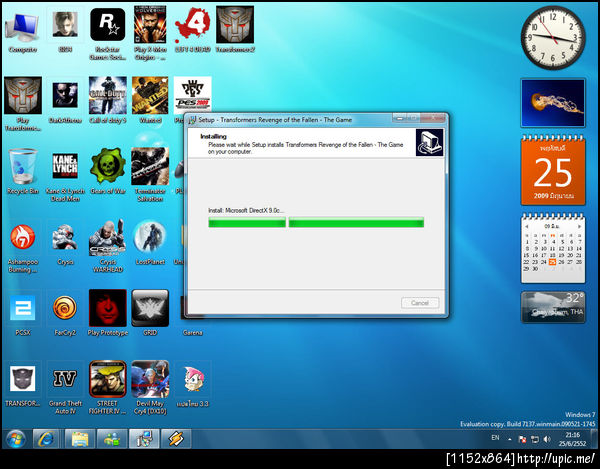
Task: Open the Windows Start menu orb
Action: pyautogui.click(x=16, y=439)
